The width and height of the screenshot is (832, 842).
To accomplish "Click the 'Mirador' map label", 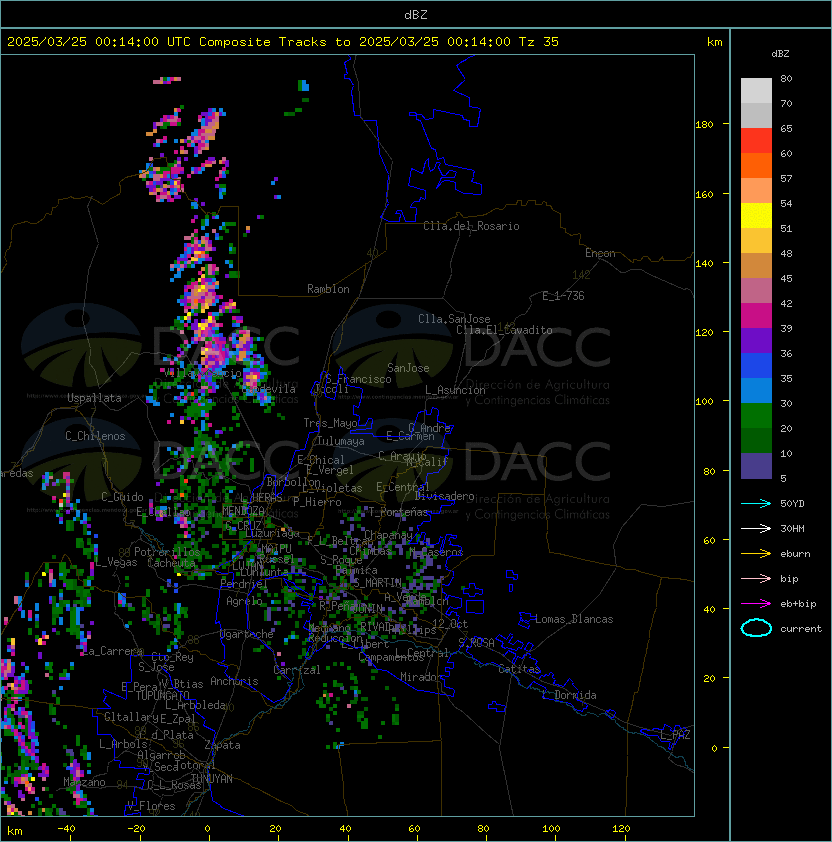I will (421, 677).
